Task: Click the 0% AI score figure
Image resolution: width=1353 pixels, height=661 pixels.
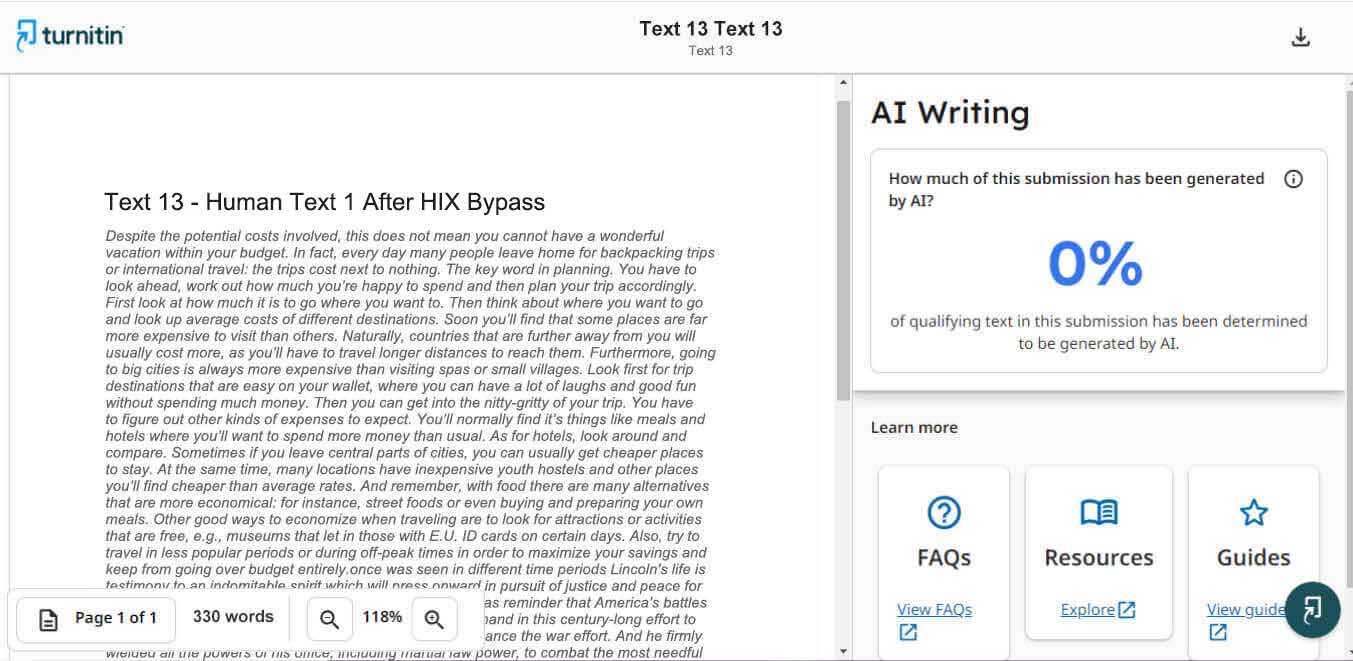Action: coord(1095,264)
